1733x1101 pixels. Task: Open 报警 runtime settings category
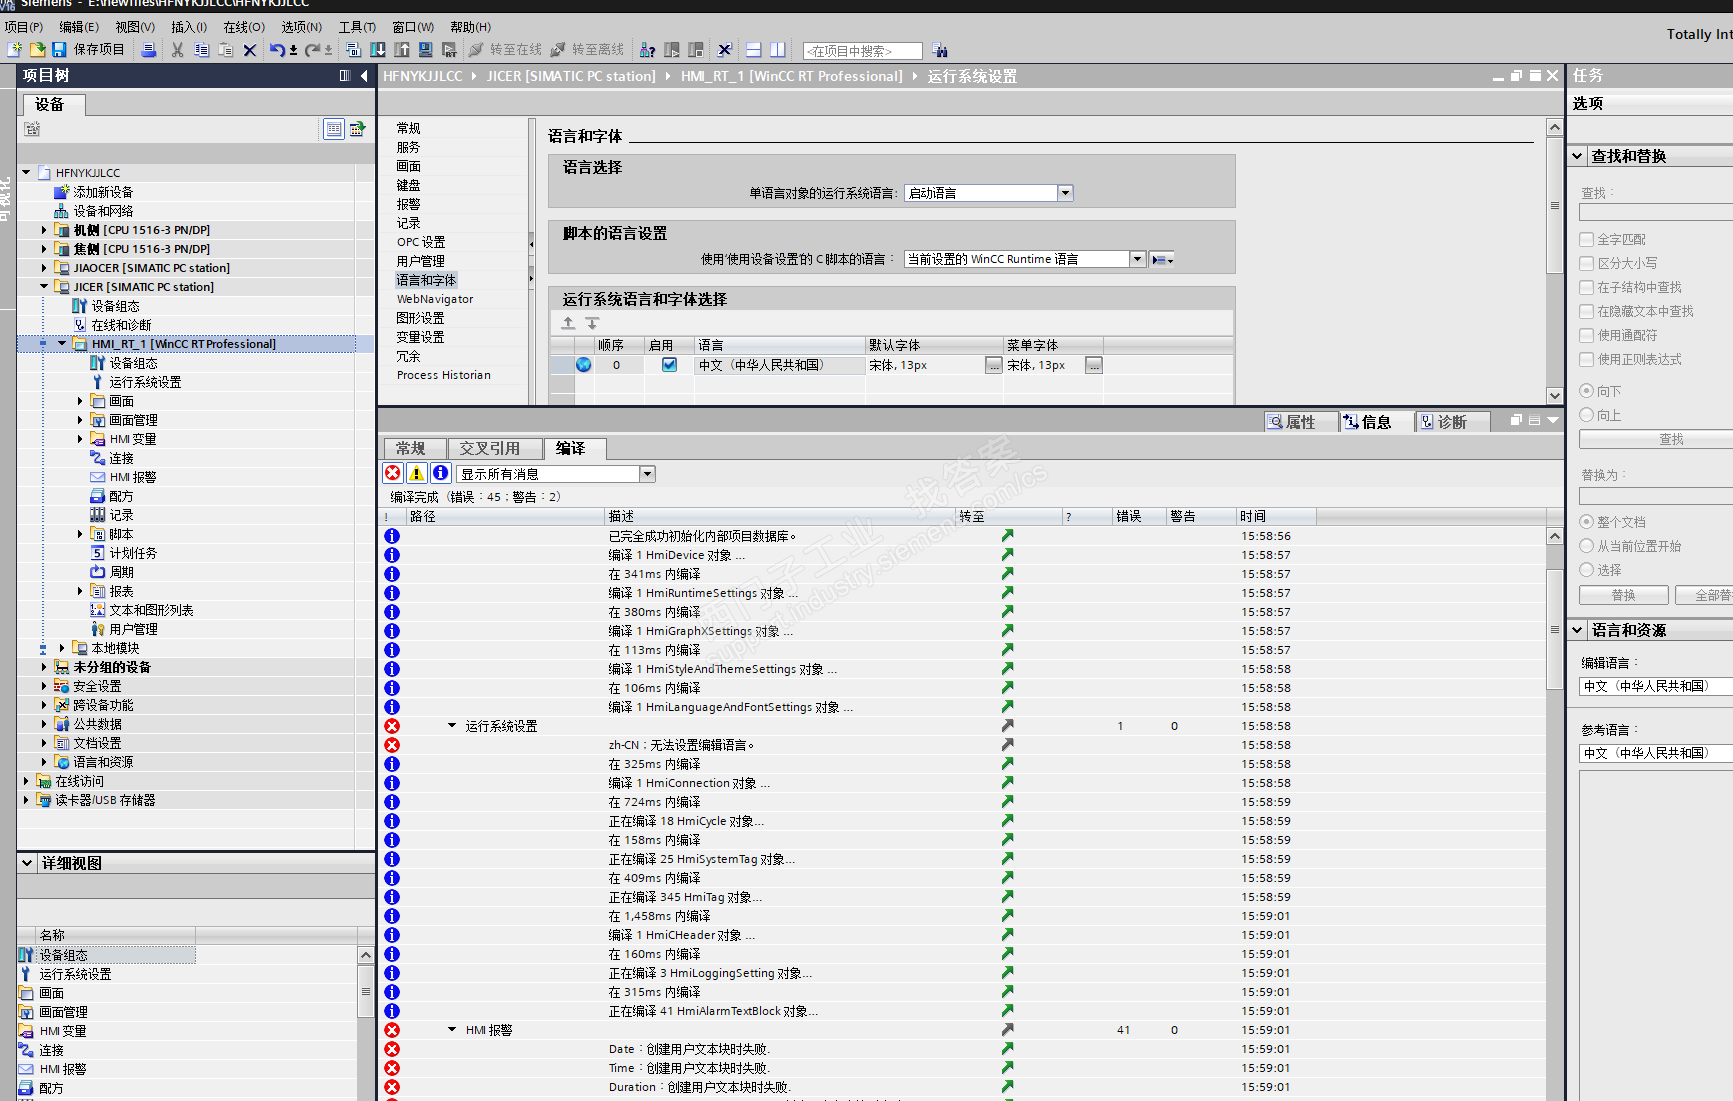pos(408,204)
